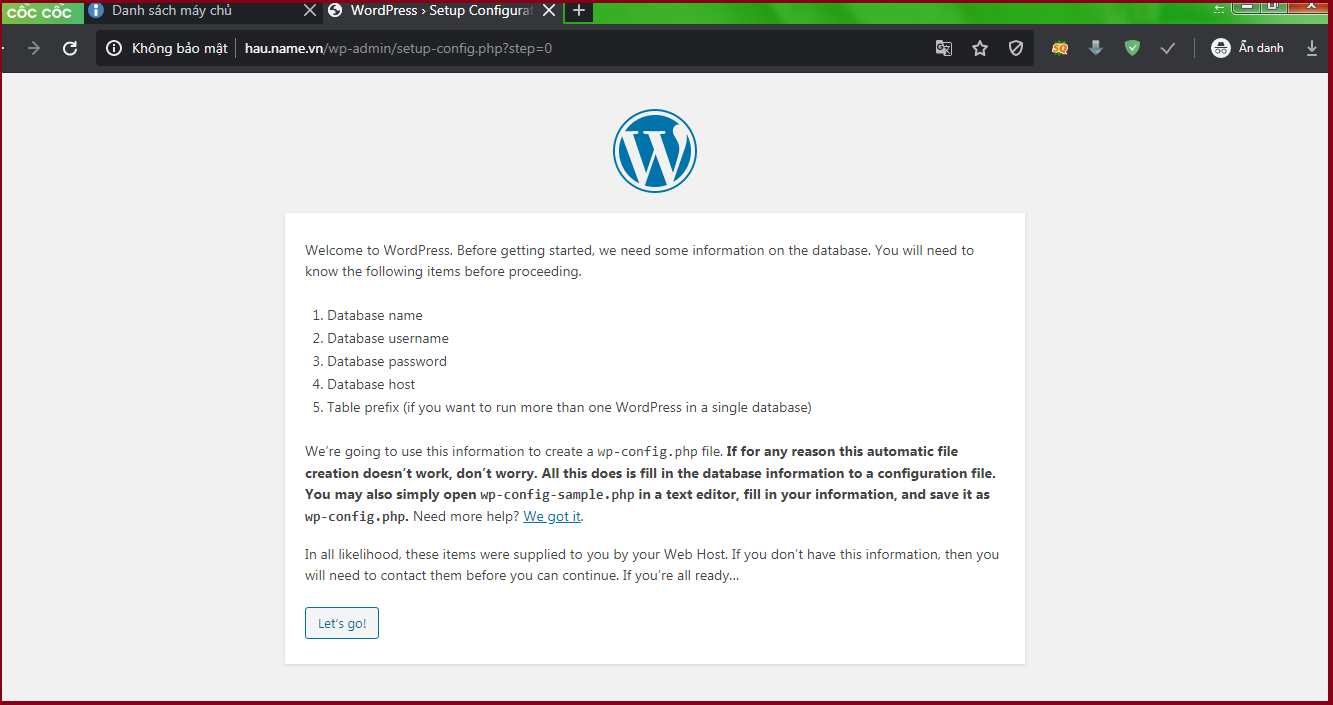1333x705 pixels.
Task: Click the text "Database name"
Action: pos(375,315)
